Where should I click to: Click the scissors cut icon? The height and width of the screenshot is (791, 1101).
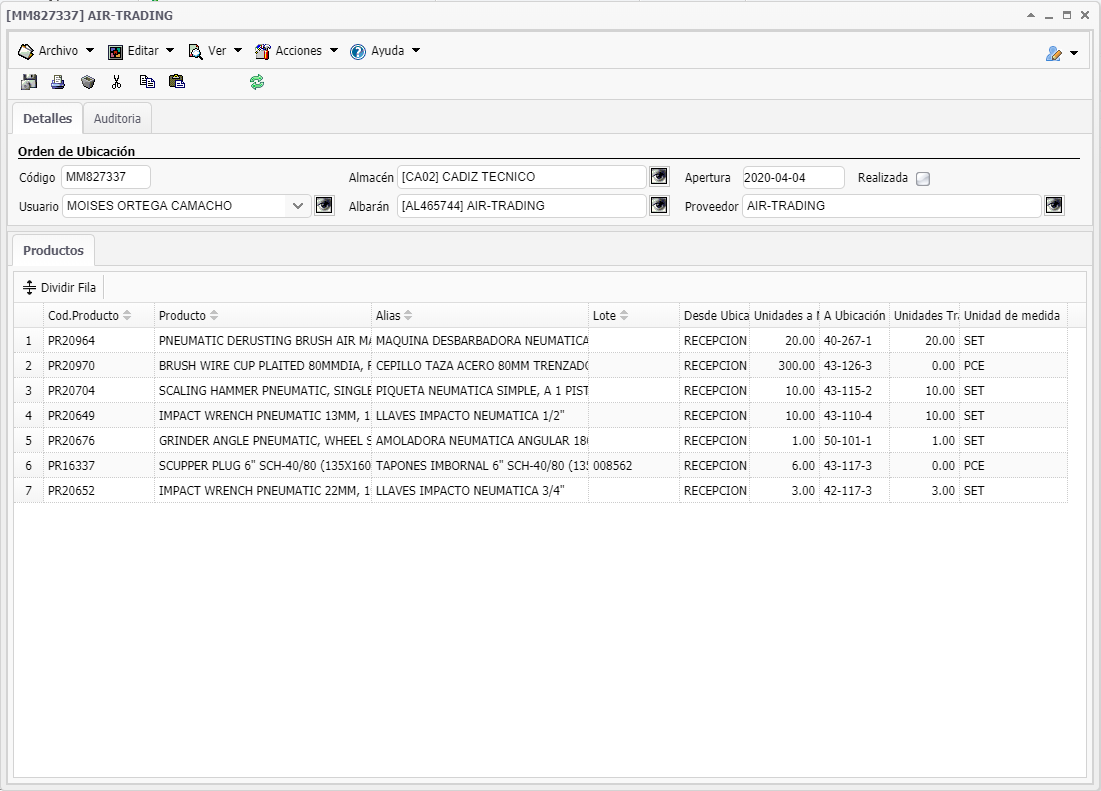tap(117, 83)
